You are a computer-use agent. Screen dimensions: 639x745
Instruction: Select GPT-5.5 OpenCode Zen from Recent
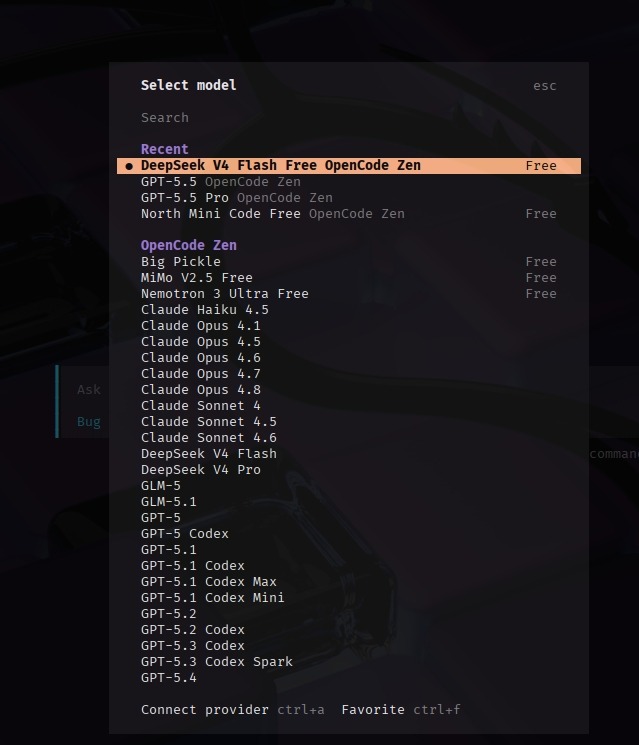point(349,182)
